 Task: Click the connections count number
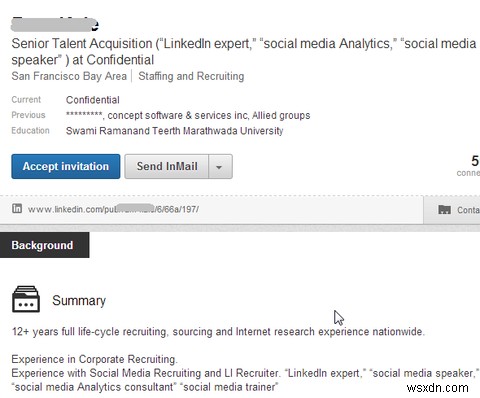tap(475, 161)
